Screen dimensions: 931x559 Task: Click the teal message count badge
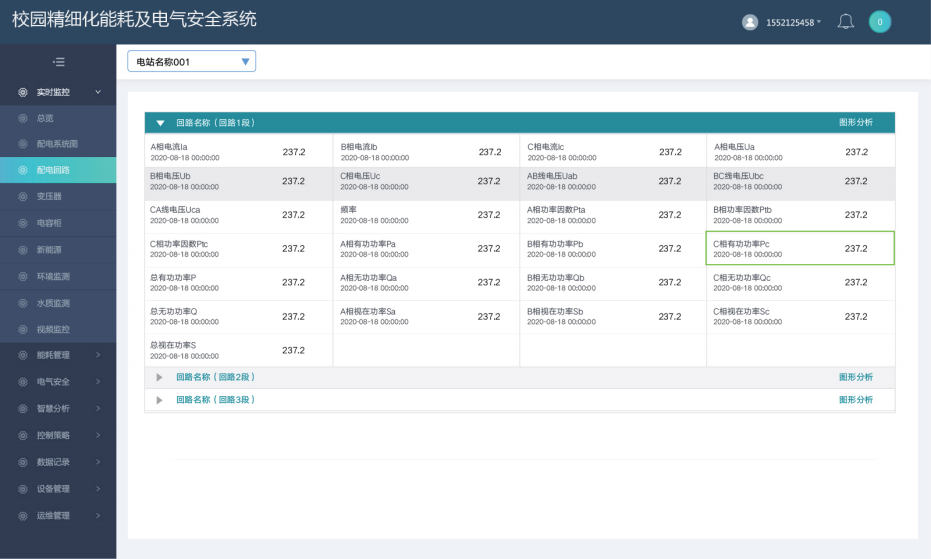click(x=879, y=22)
